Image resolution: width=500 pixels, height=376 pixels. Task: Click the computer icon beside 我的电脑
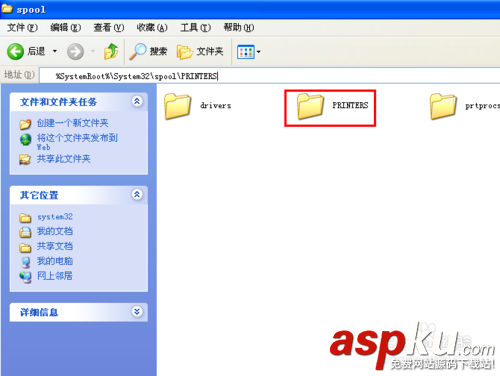coord(26,262)
